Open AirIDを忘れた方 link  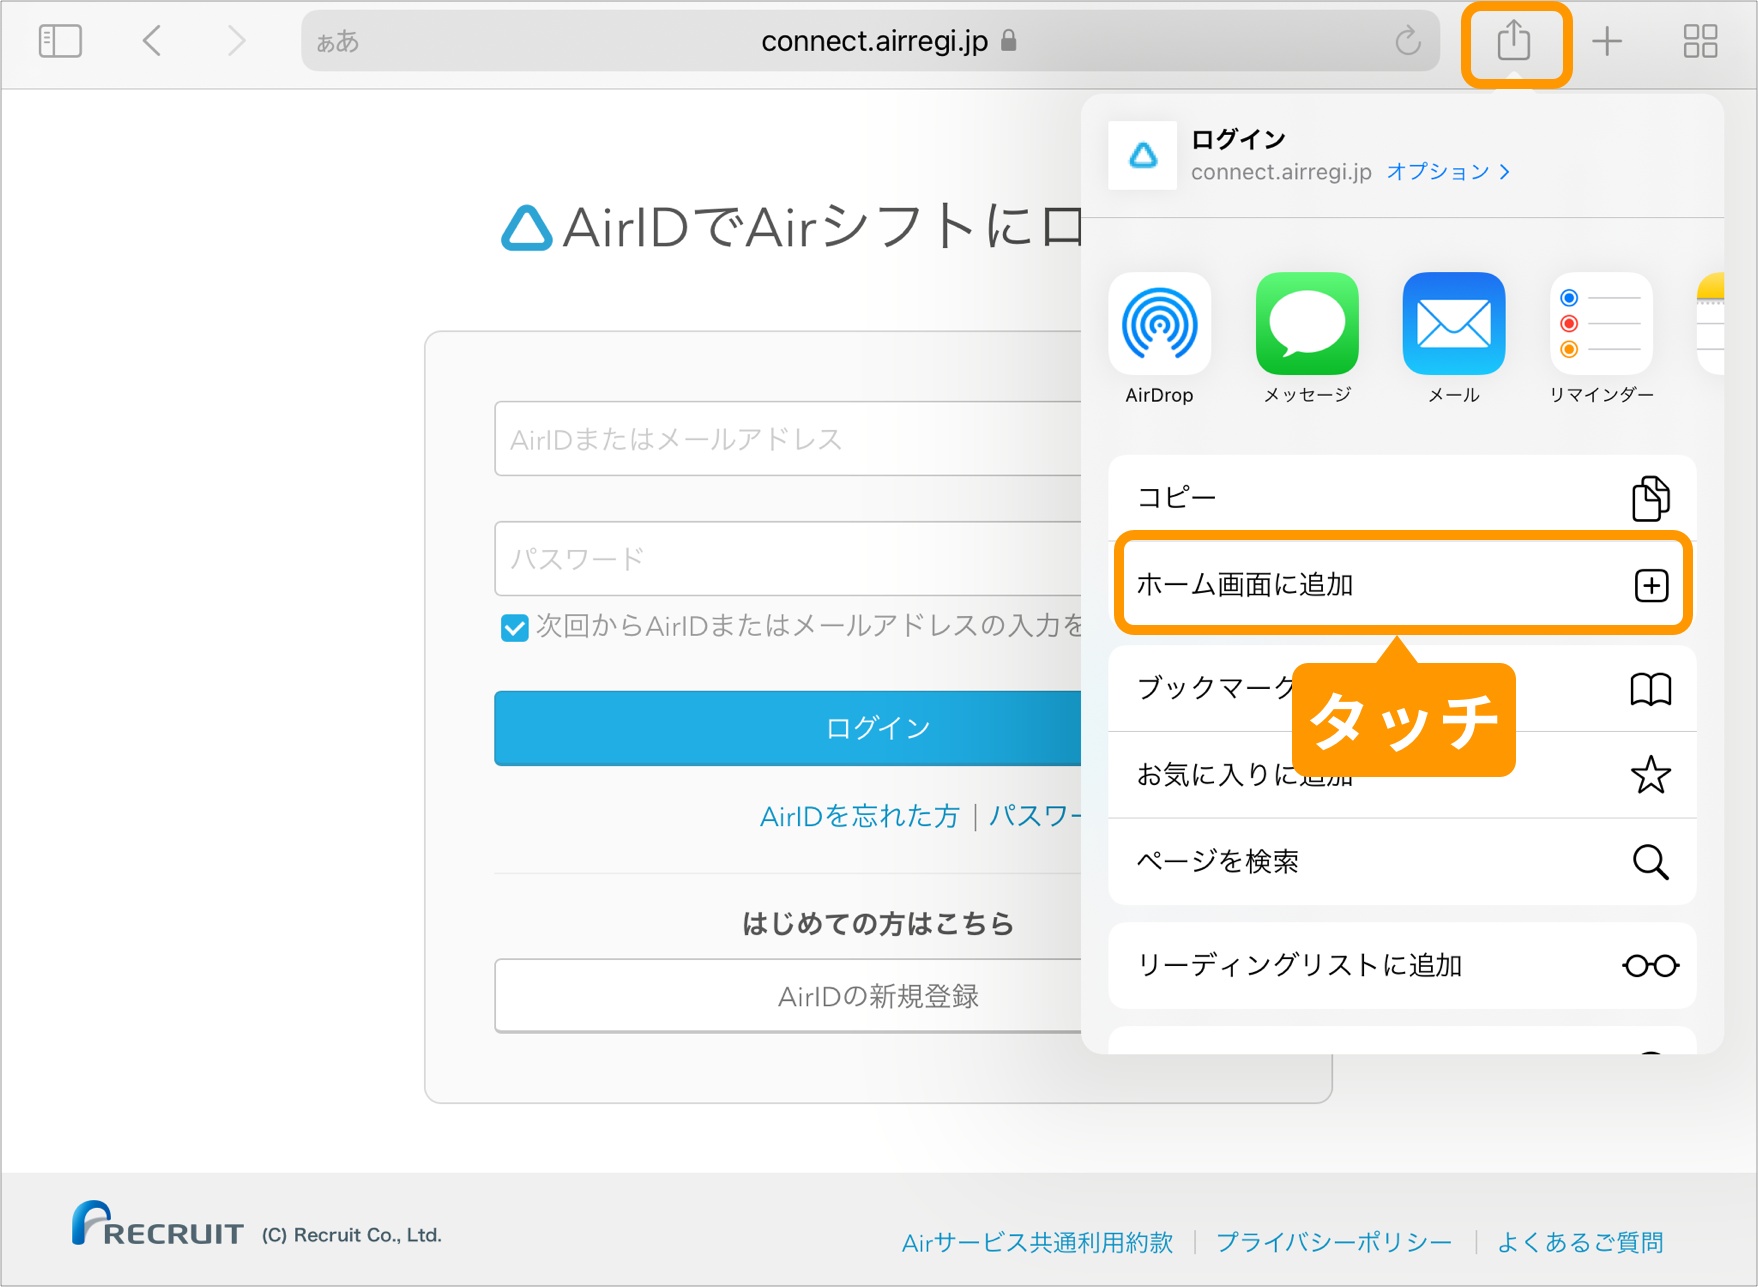tap(858, 816)
